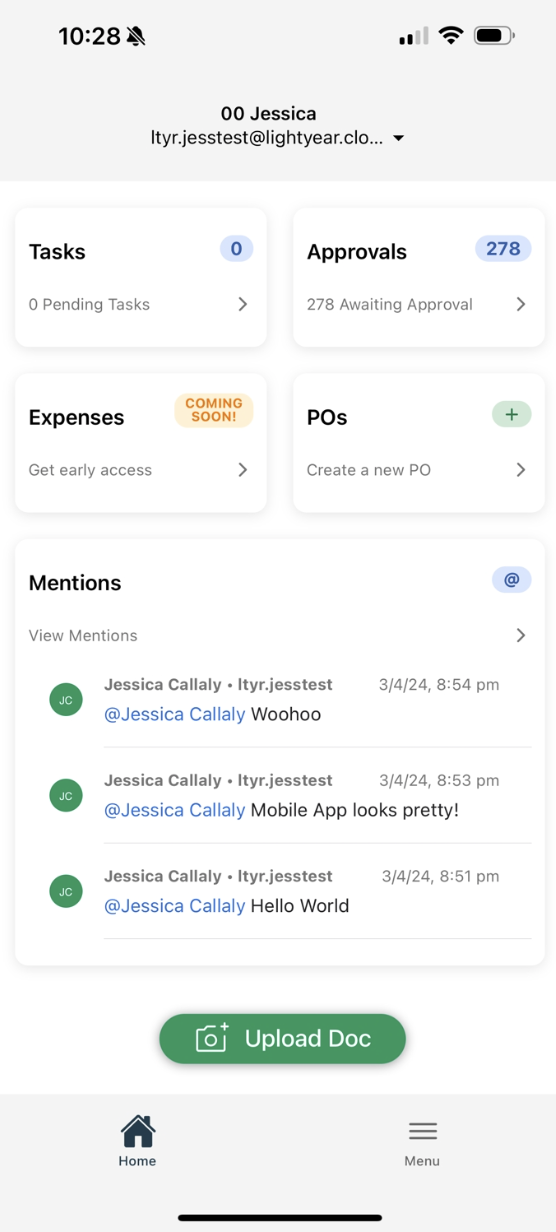Expand the account dropdown arrow by email
The height and width of the screenshot is (1232, 556).
399,139
